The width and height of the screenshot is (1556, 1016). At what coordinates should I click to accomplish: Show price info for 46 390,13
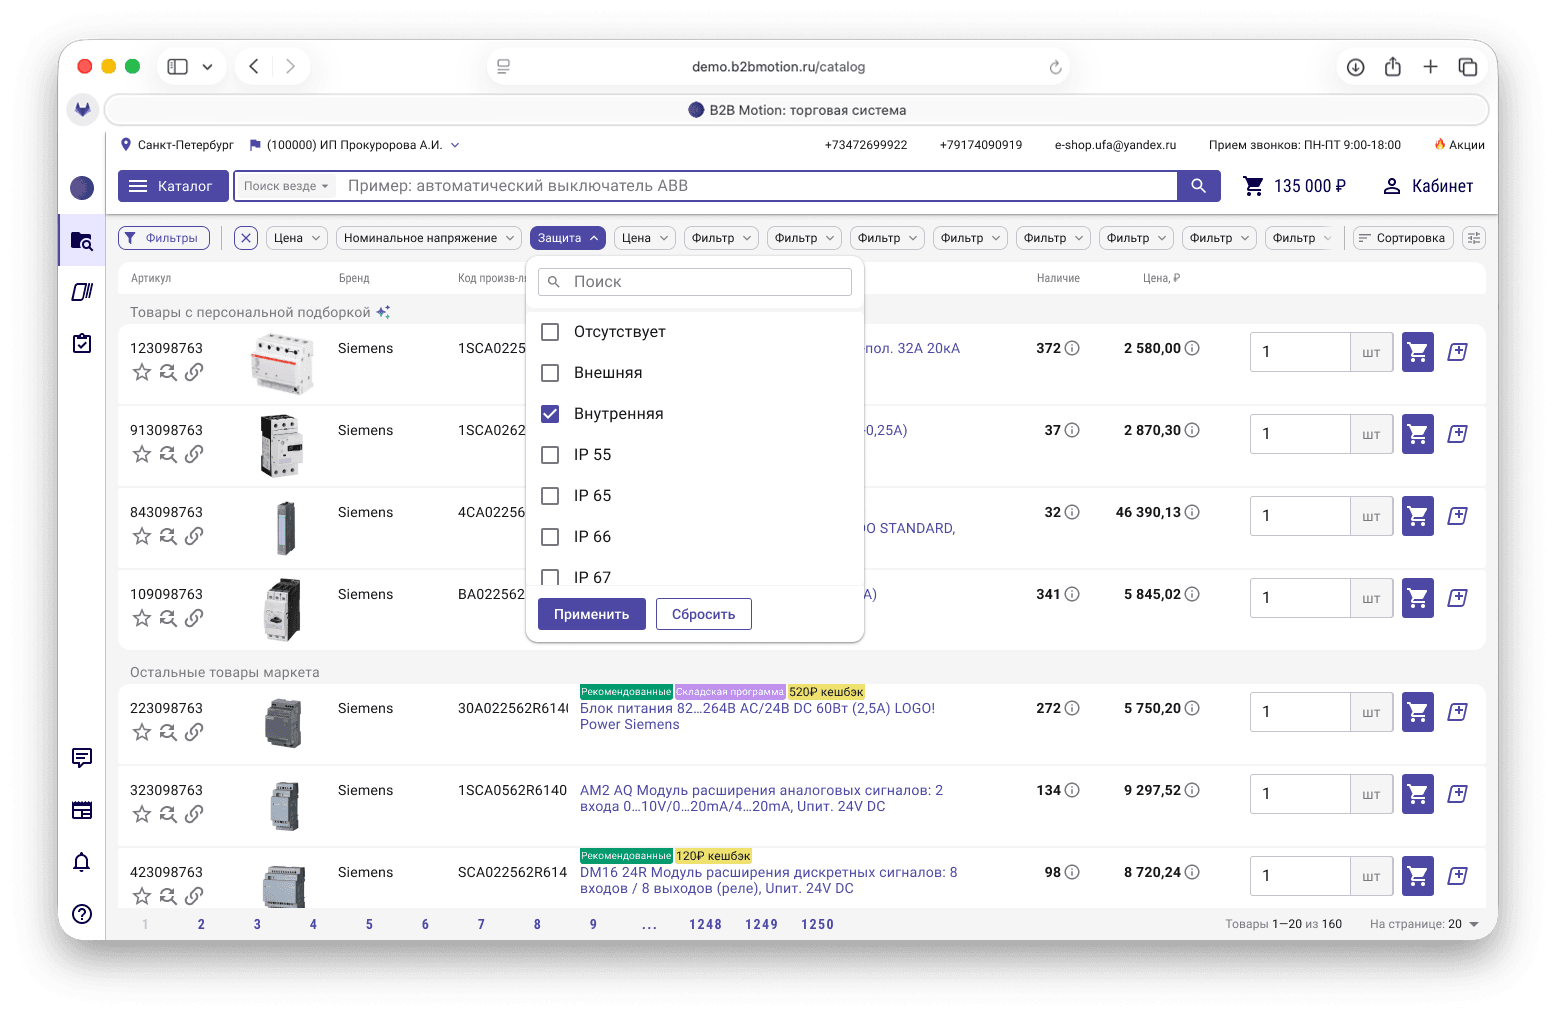(x=1192, y=512)
